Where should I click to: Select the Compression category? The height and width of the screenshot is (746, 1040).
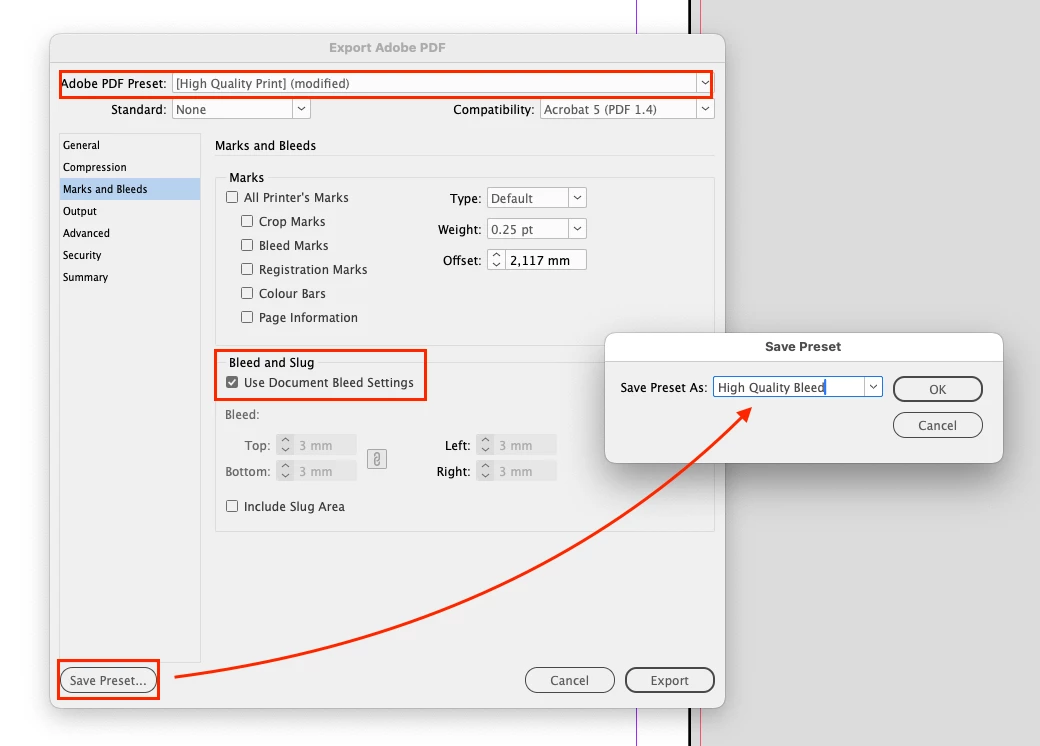coord(129,167)
